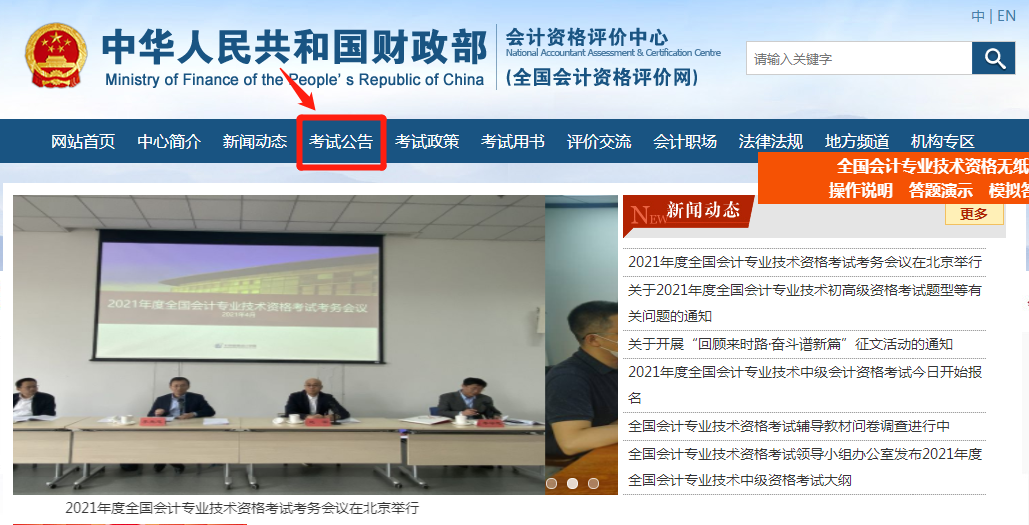This screenshot has height=525, width=1029.
Task: Open the 回顾来时路·奋斗谱新篇 征文活动 notice
Action: coord(790,344)
